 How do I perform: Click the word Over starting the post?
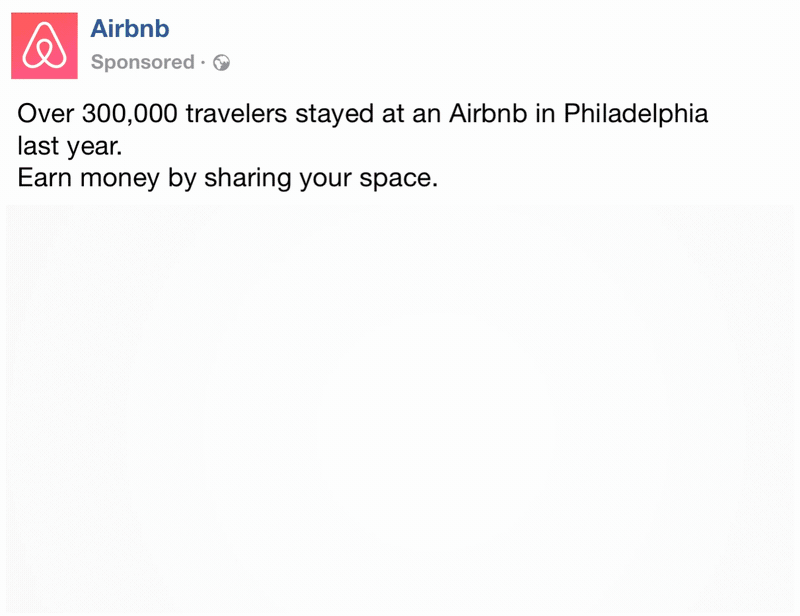click(46, 114)
